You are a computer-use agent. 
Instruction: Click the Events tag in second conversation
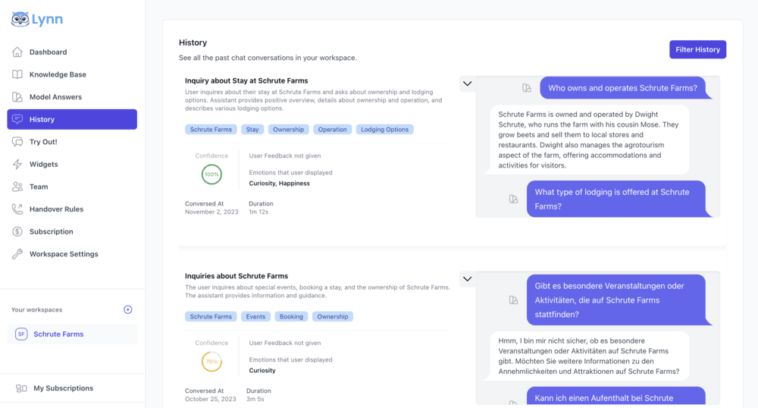click(256, 317)
